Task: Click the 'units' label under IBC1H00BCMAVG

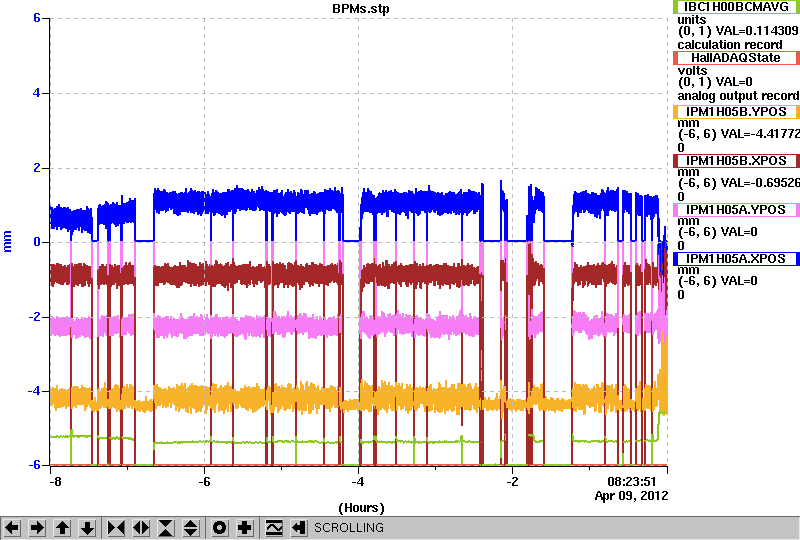Action: (691, 19)
